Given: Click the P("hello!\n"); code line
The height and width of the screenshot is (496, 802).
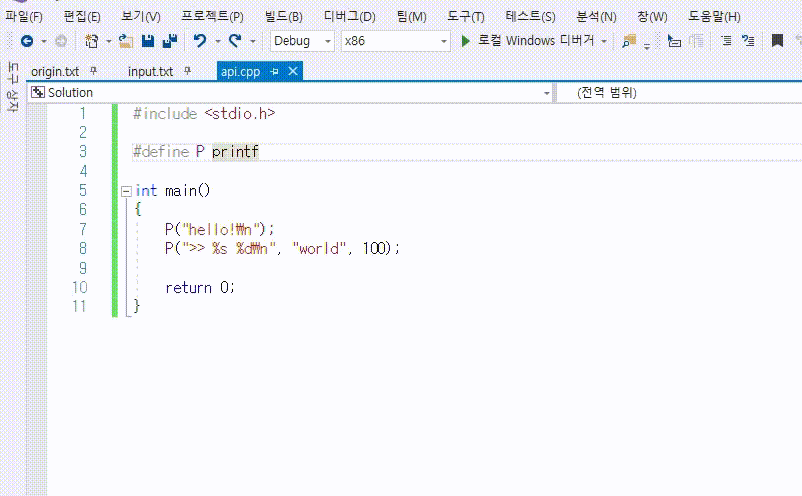Looking at the screenshot, I should pos(219,229).
